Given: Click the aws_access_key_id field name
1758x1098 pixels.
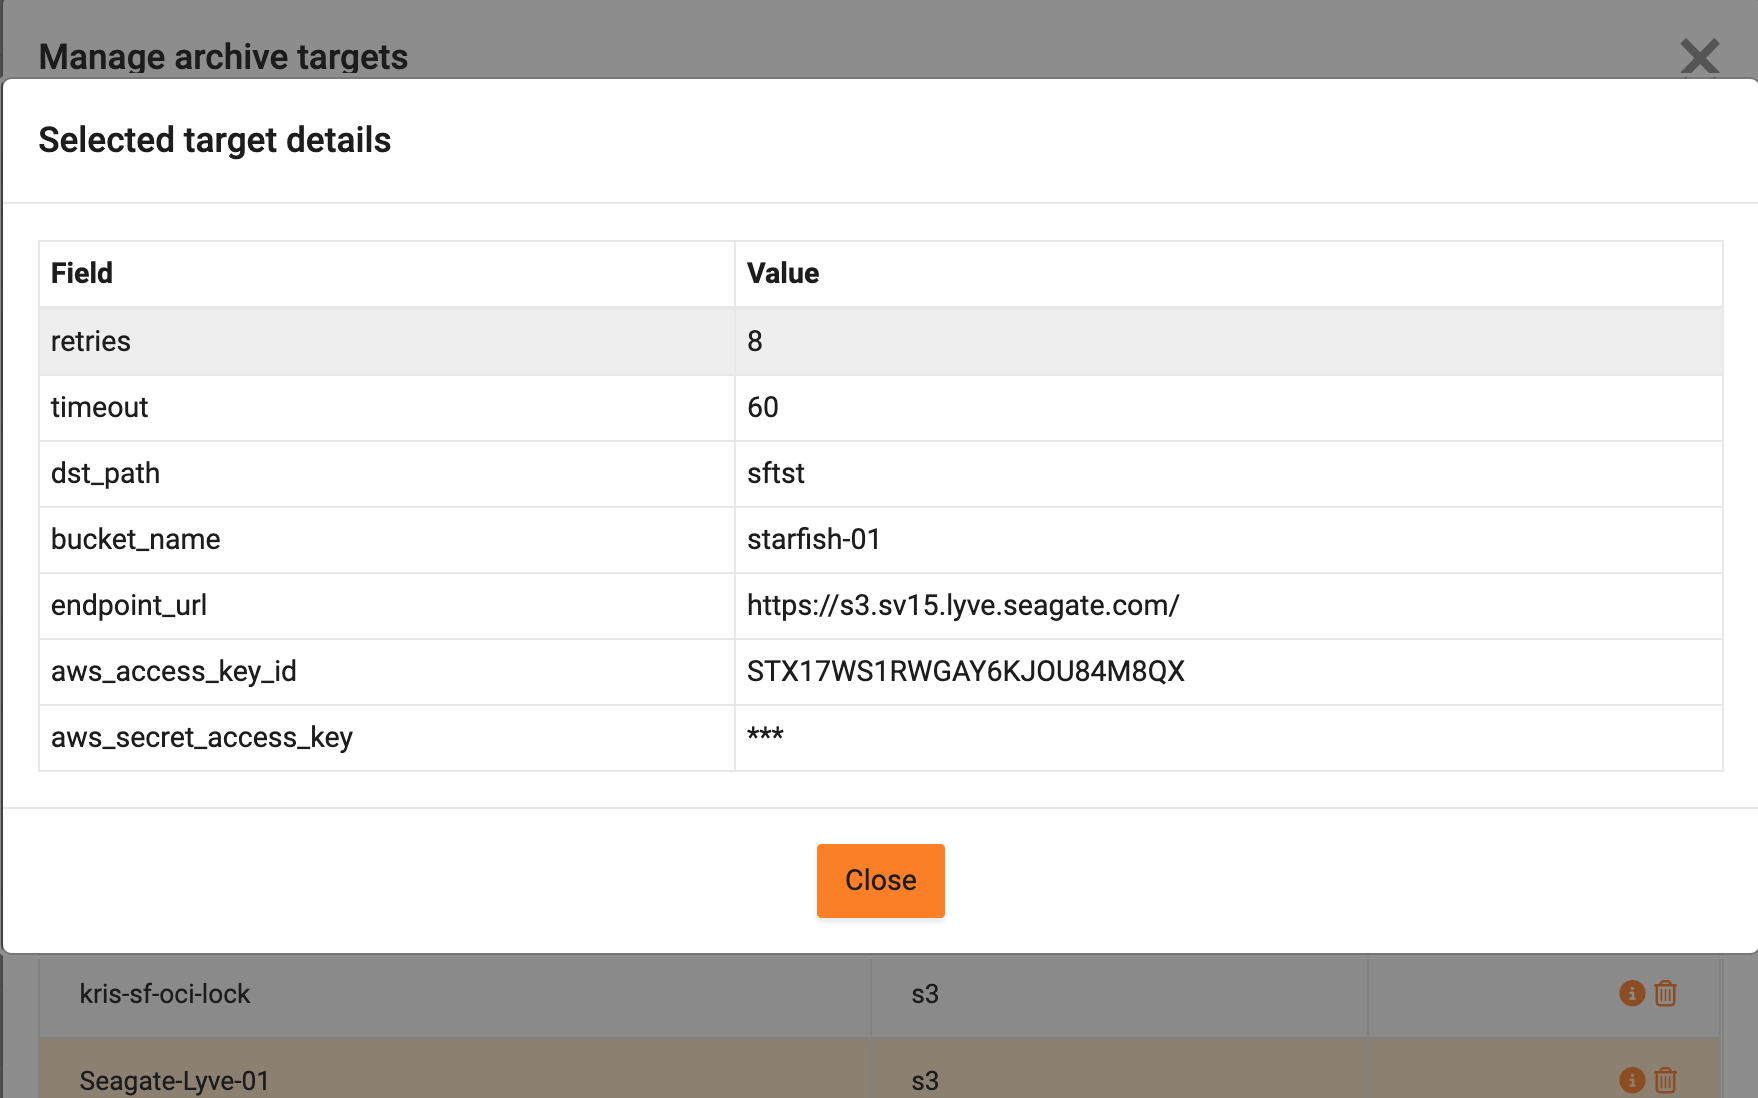Looking at the screenshot, I should (174, 671).
